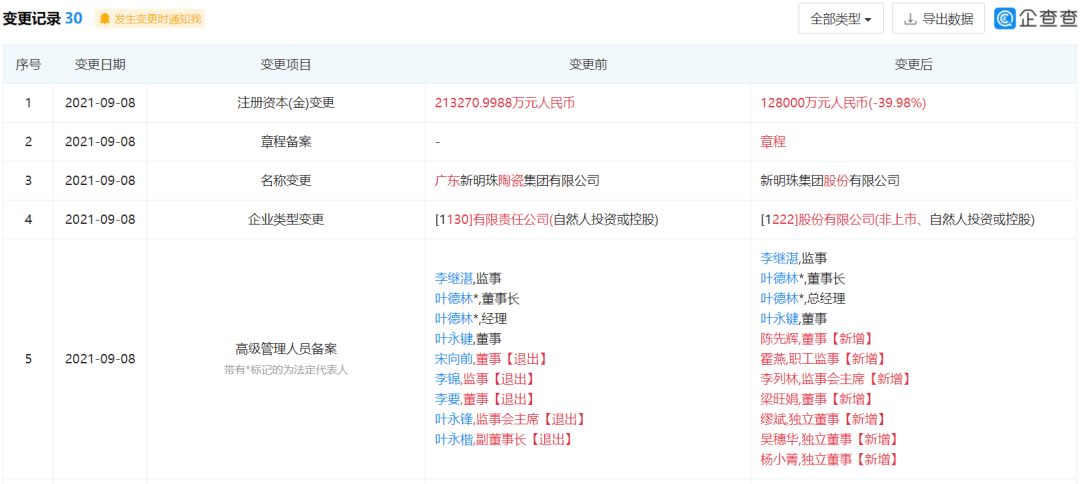1080x484 pixels.
Task: Click newly added 霍燕 职工监事 entry
Action: 822,359
